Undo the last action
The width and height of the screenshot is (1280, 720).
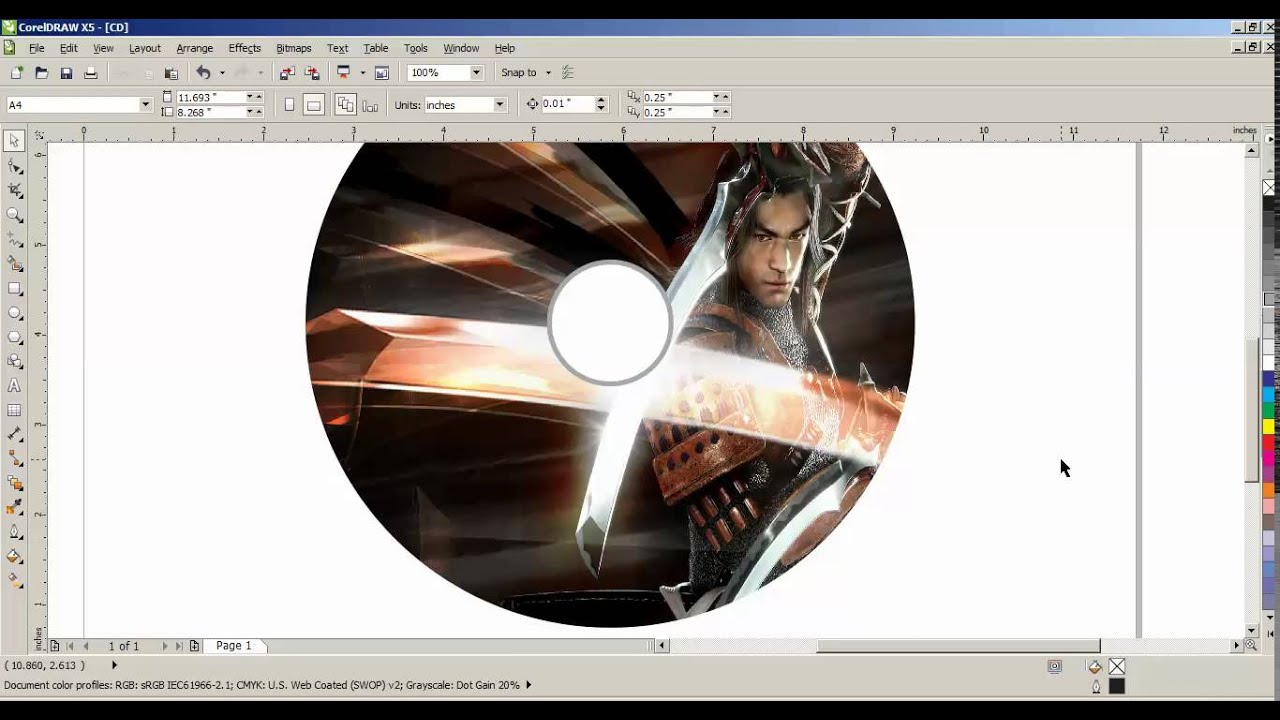pyautogui.click(x=203, y=73)
